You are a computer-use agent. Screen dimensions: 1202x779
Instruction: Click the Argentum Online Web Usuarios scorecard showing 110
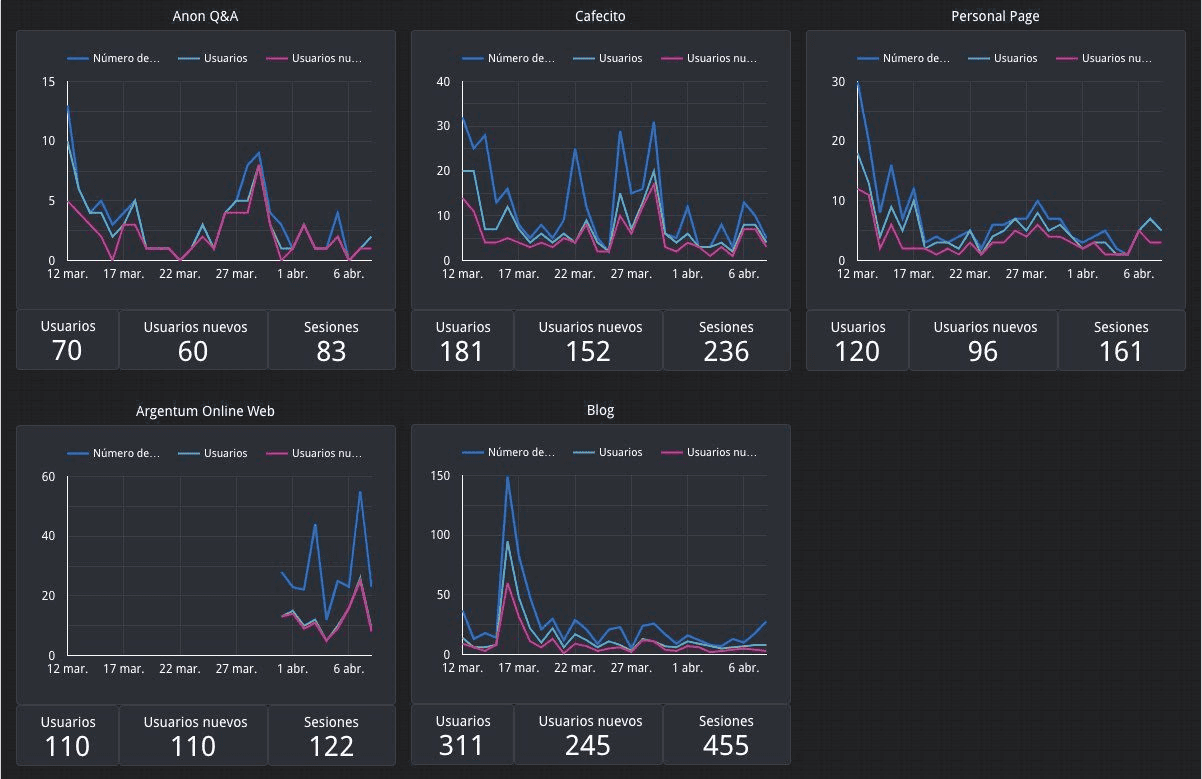pyautogui.click(x=68, y=735)
